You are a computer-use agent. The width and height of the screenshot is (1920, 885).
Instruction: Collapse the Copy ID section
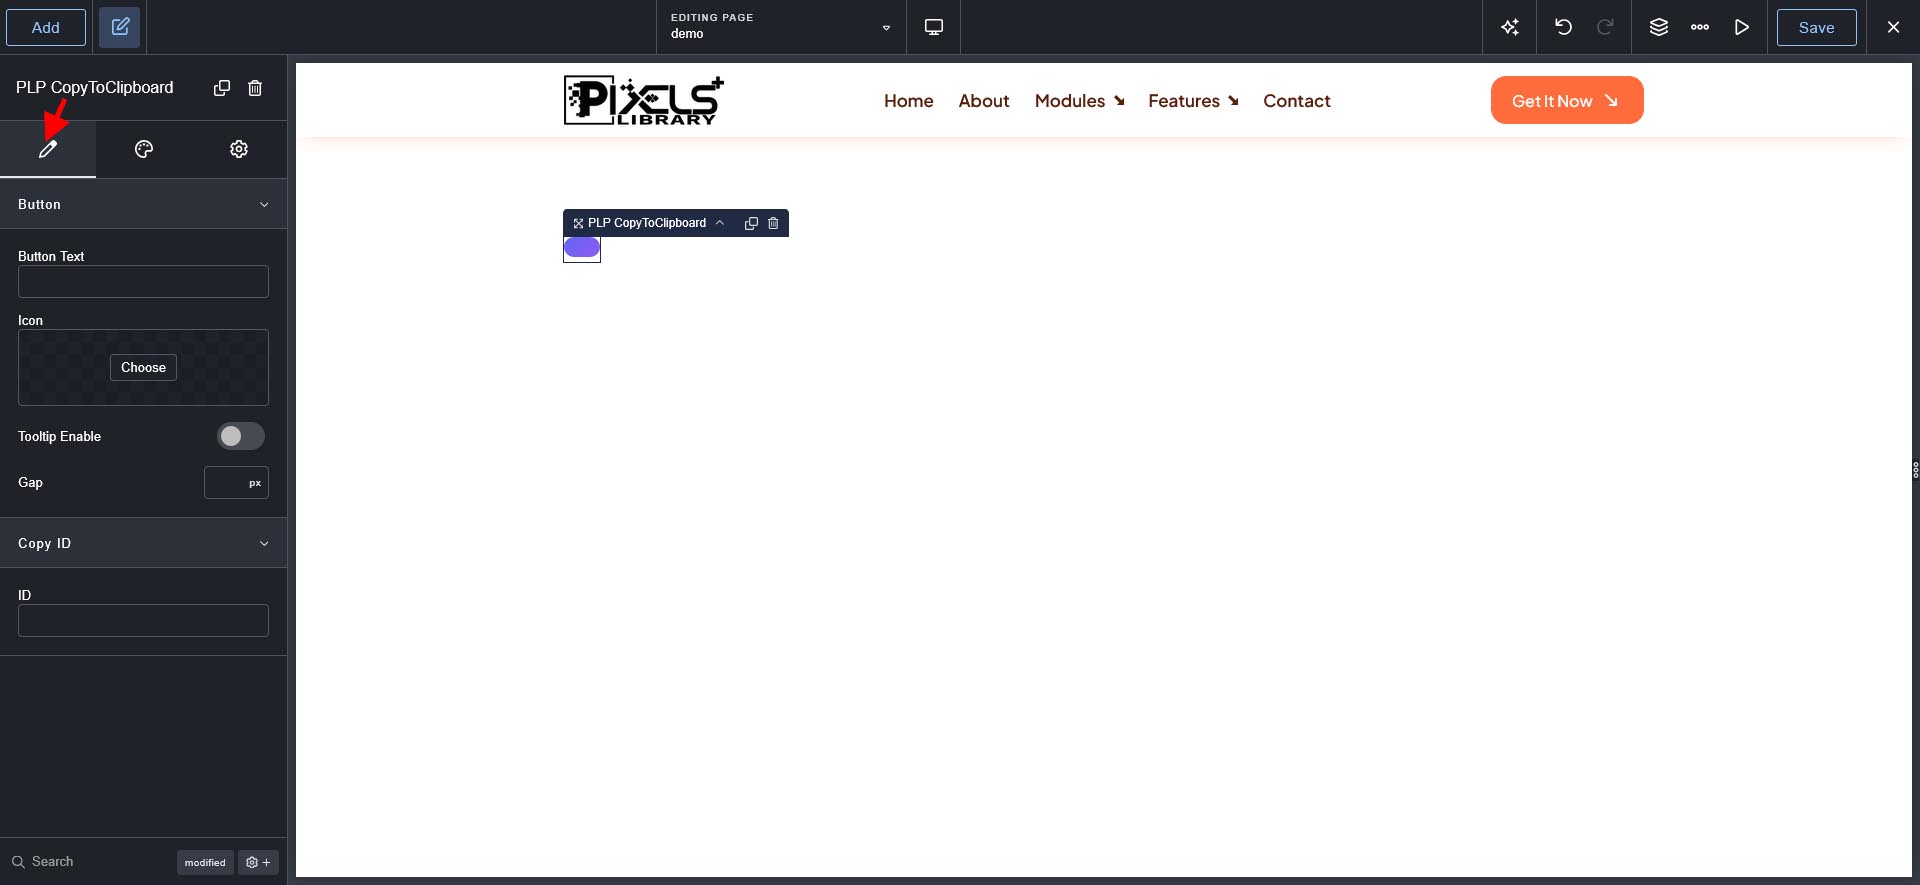(143, 543)
